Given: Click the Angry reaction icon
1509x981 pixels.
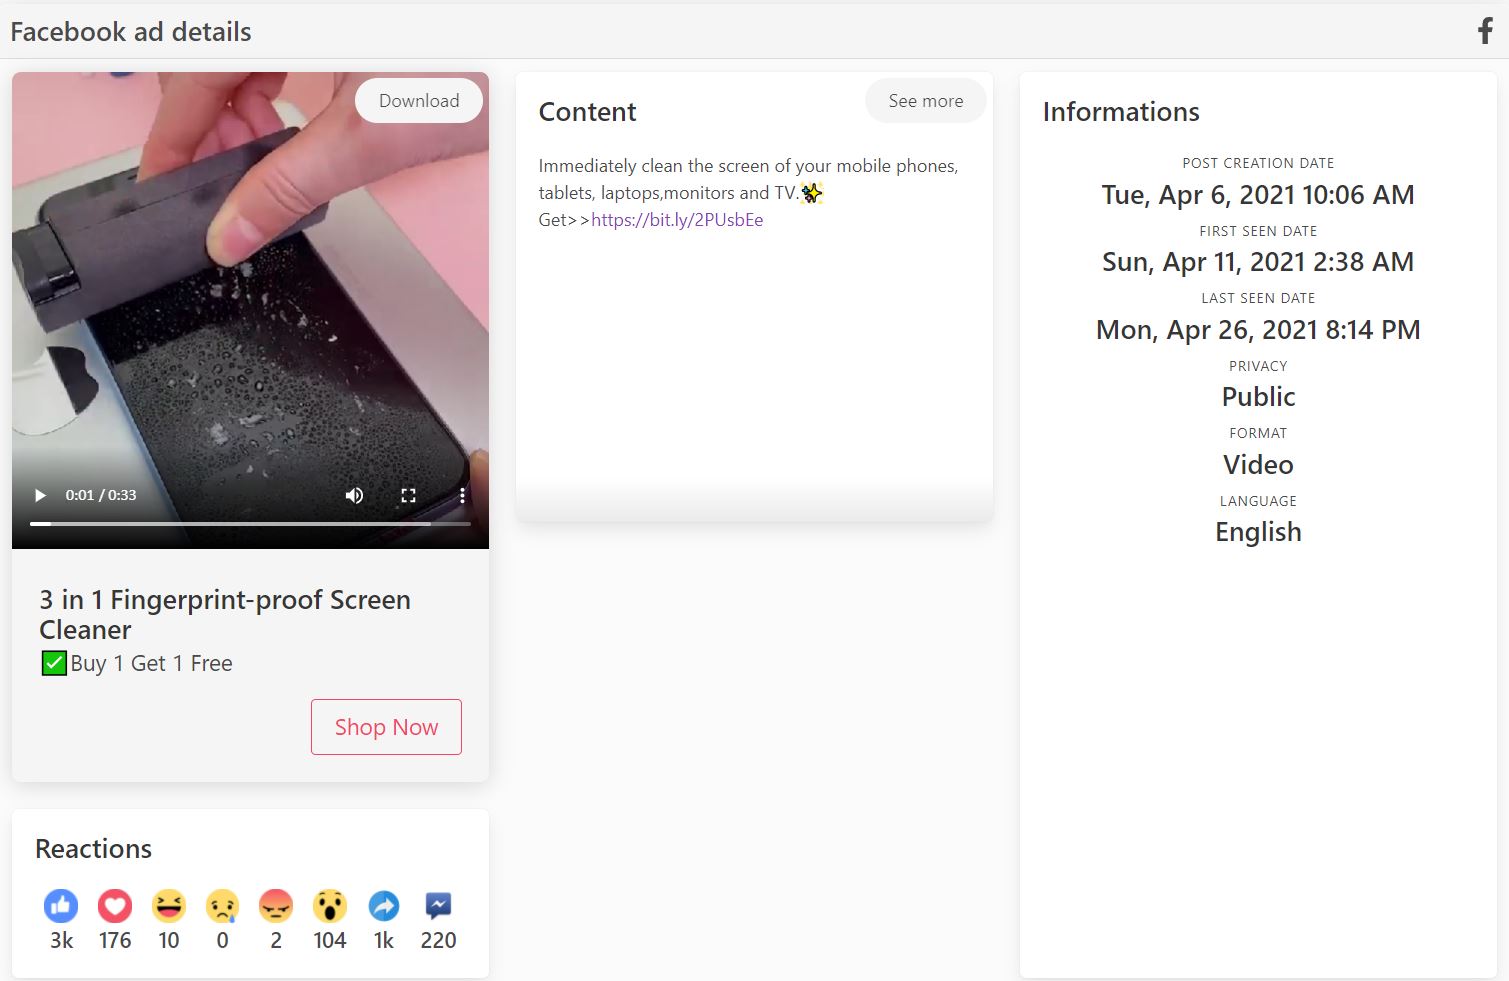Looking at the screenshot, I should click(276, 904).
